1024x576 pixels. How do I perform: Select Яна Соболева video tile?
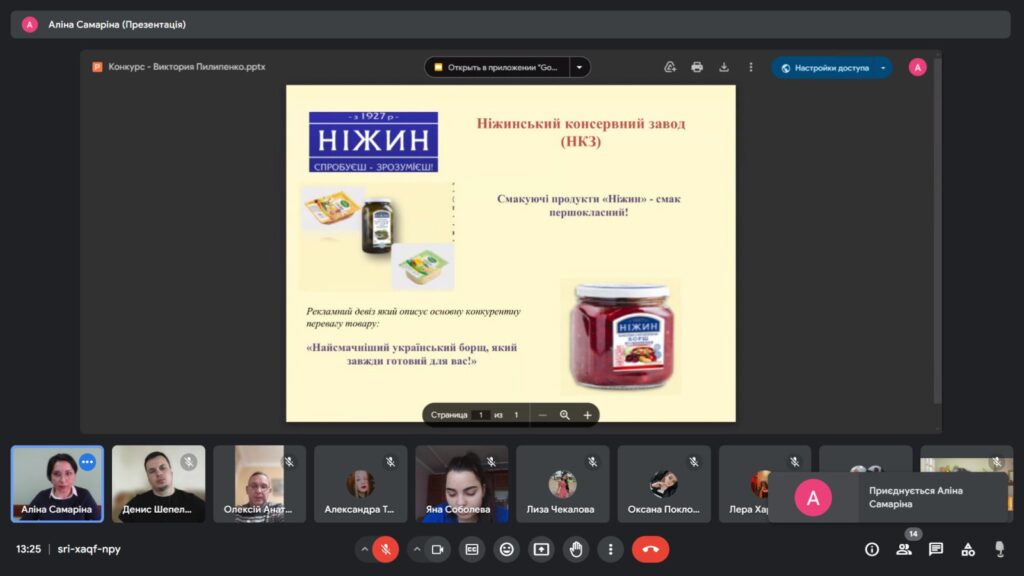pos(462,484)
